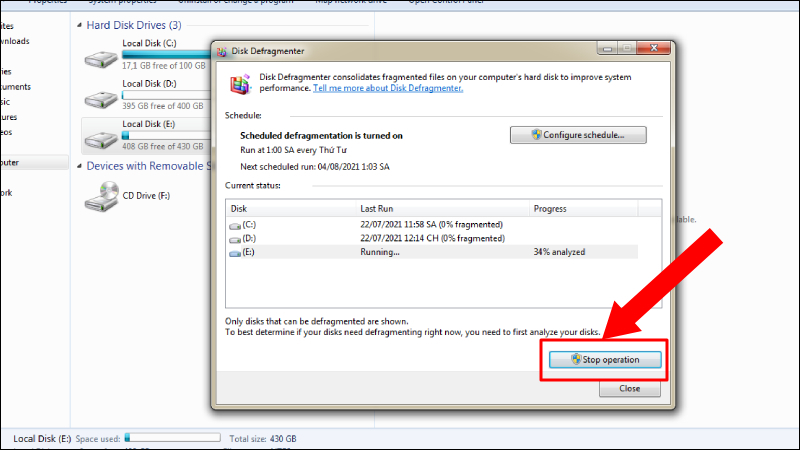Click the Local Disk (E:) space used bar
The height and width of the screenshot is (450, 800).
tap(172, 438)
